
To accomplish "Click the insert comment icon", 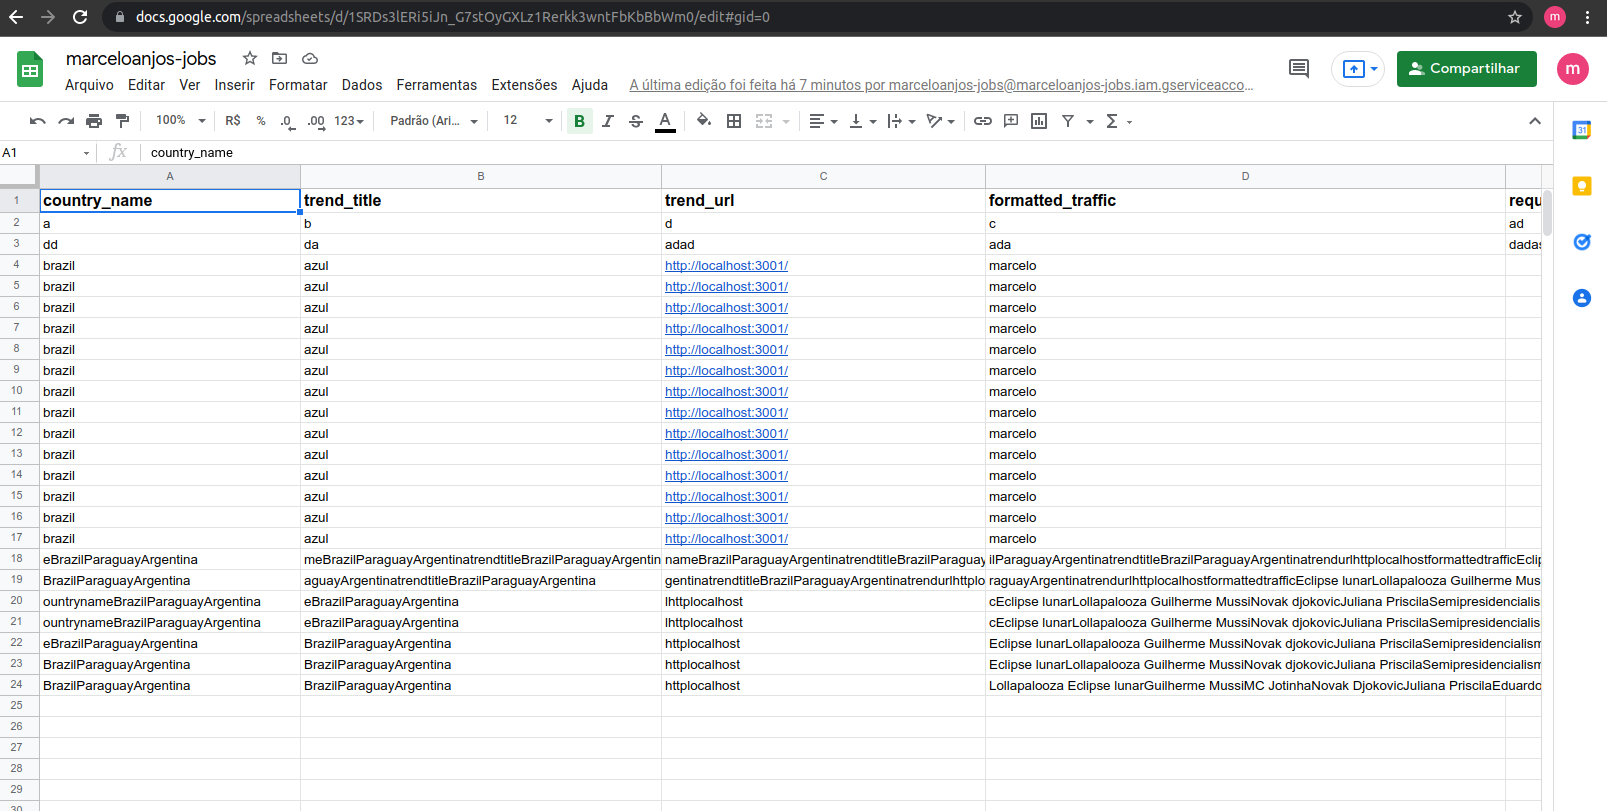I will click(1011, 121).
